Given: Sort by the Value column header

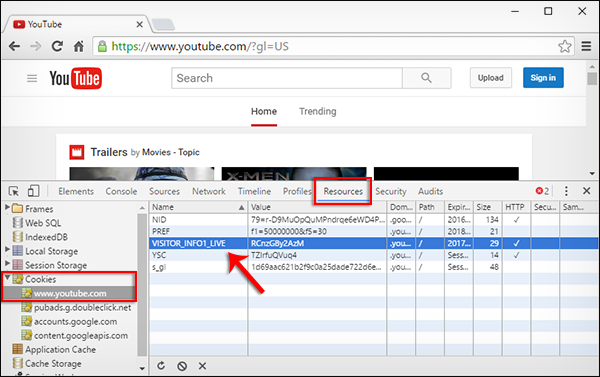Looking at the screenshot, I should pos(317,207).
